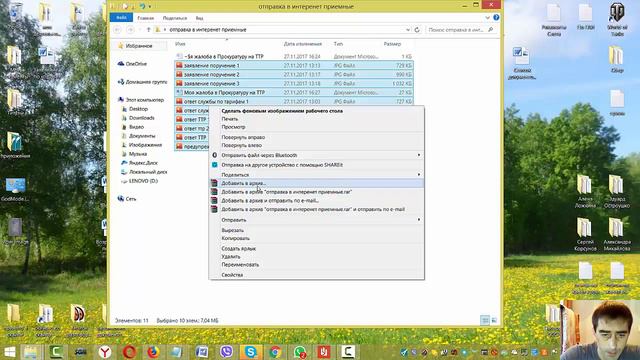Viewport: 640px width, 360px height.
Task: Click the Forward navigation arrow in Explorer
Action: (130, 30)
